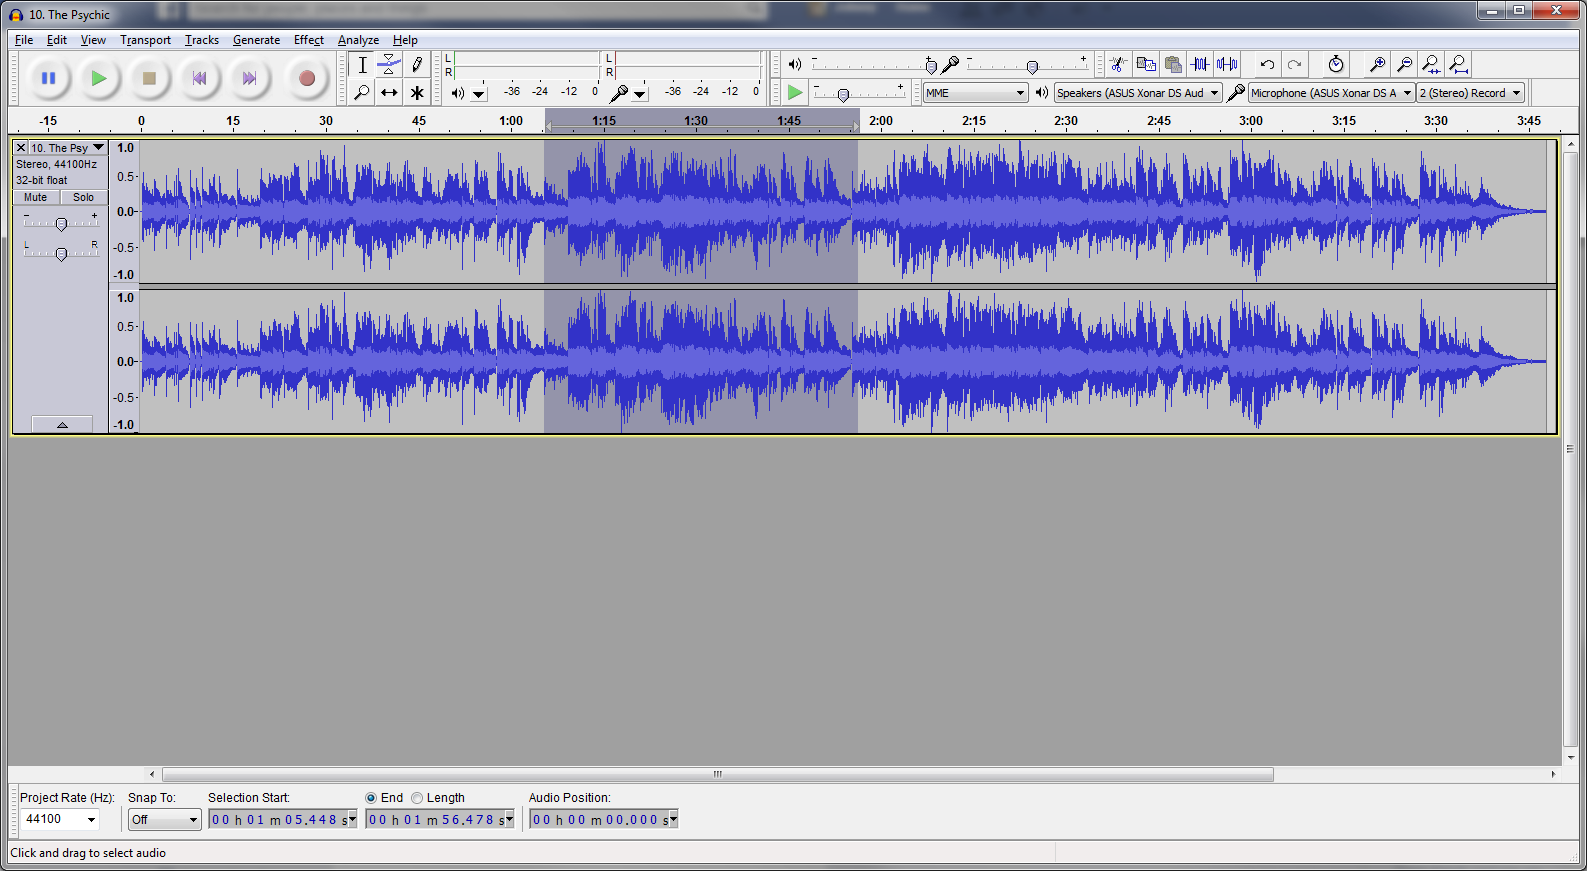
Task: Click the Zoom Out magnifier icon
Action: click(x=1404, y=64)
